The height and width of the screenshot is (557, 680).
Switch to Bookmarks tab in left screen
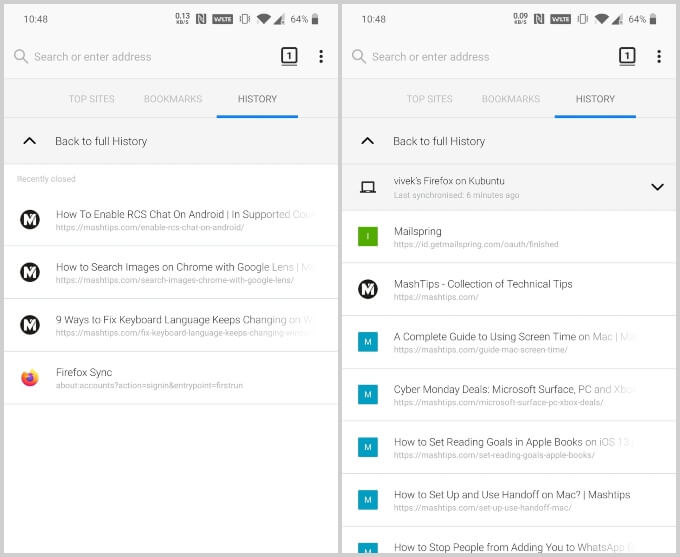click(173, 99)
